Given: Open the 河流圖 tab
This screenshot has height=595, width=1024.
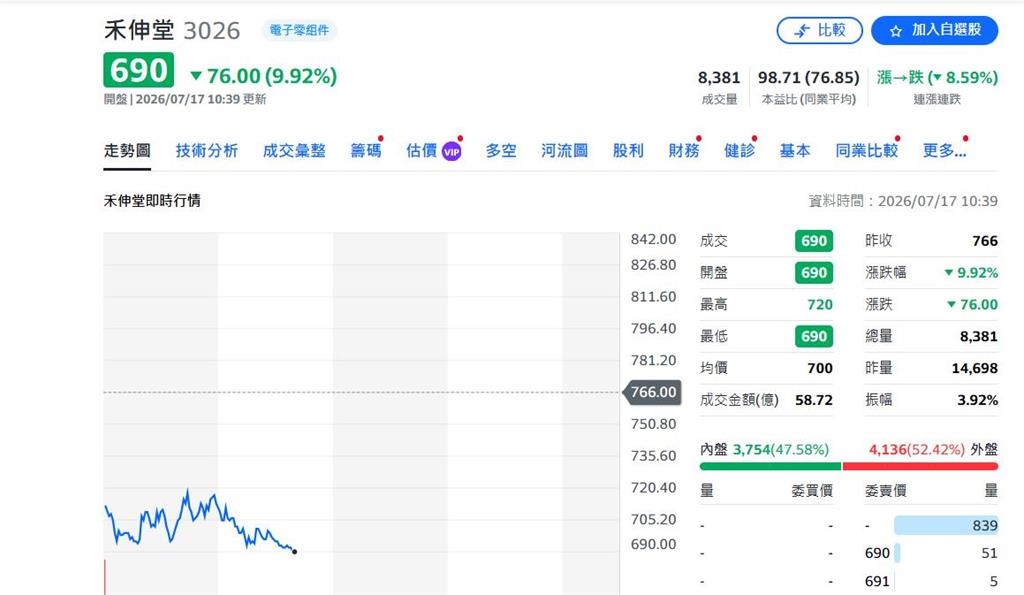Looking at the screenshot, I should point(564,150).
